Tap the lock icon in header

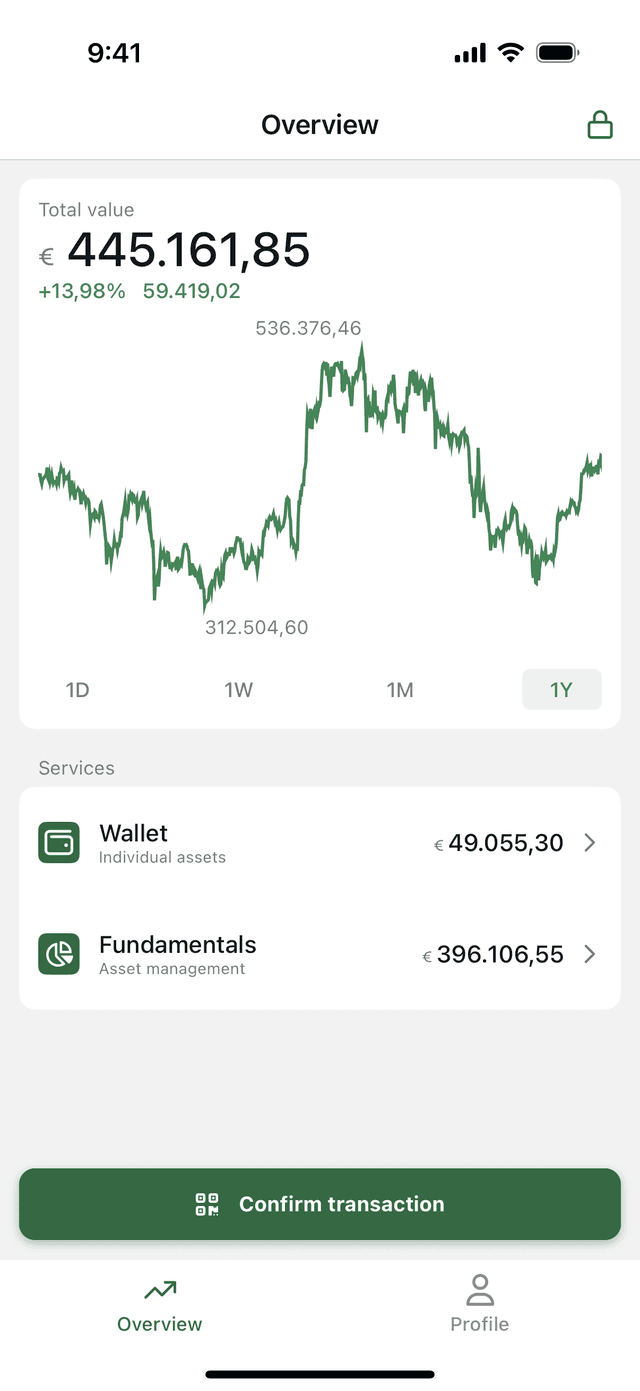[599, 125]
